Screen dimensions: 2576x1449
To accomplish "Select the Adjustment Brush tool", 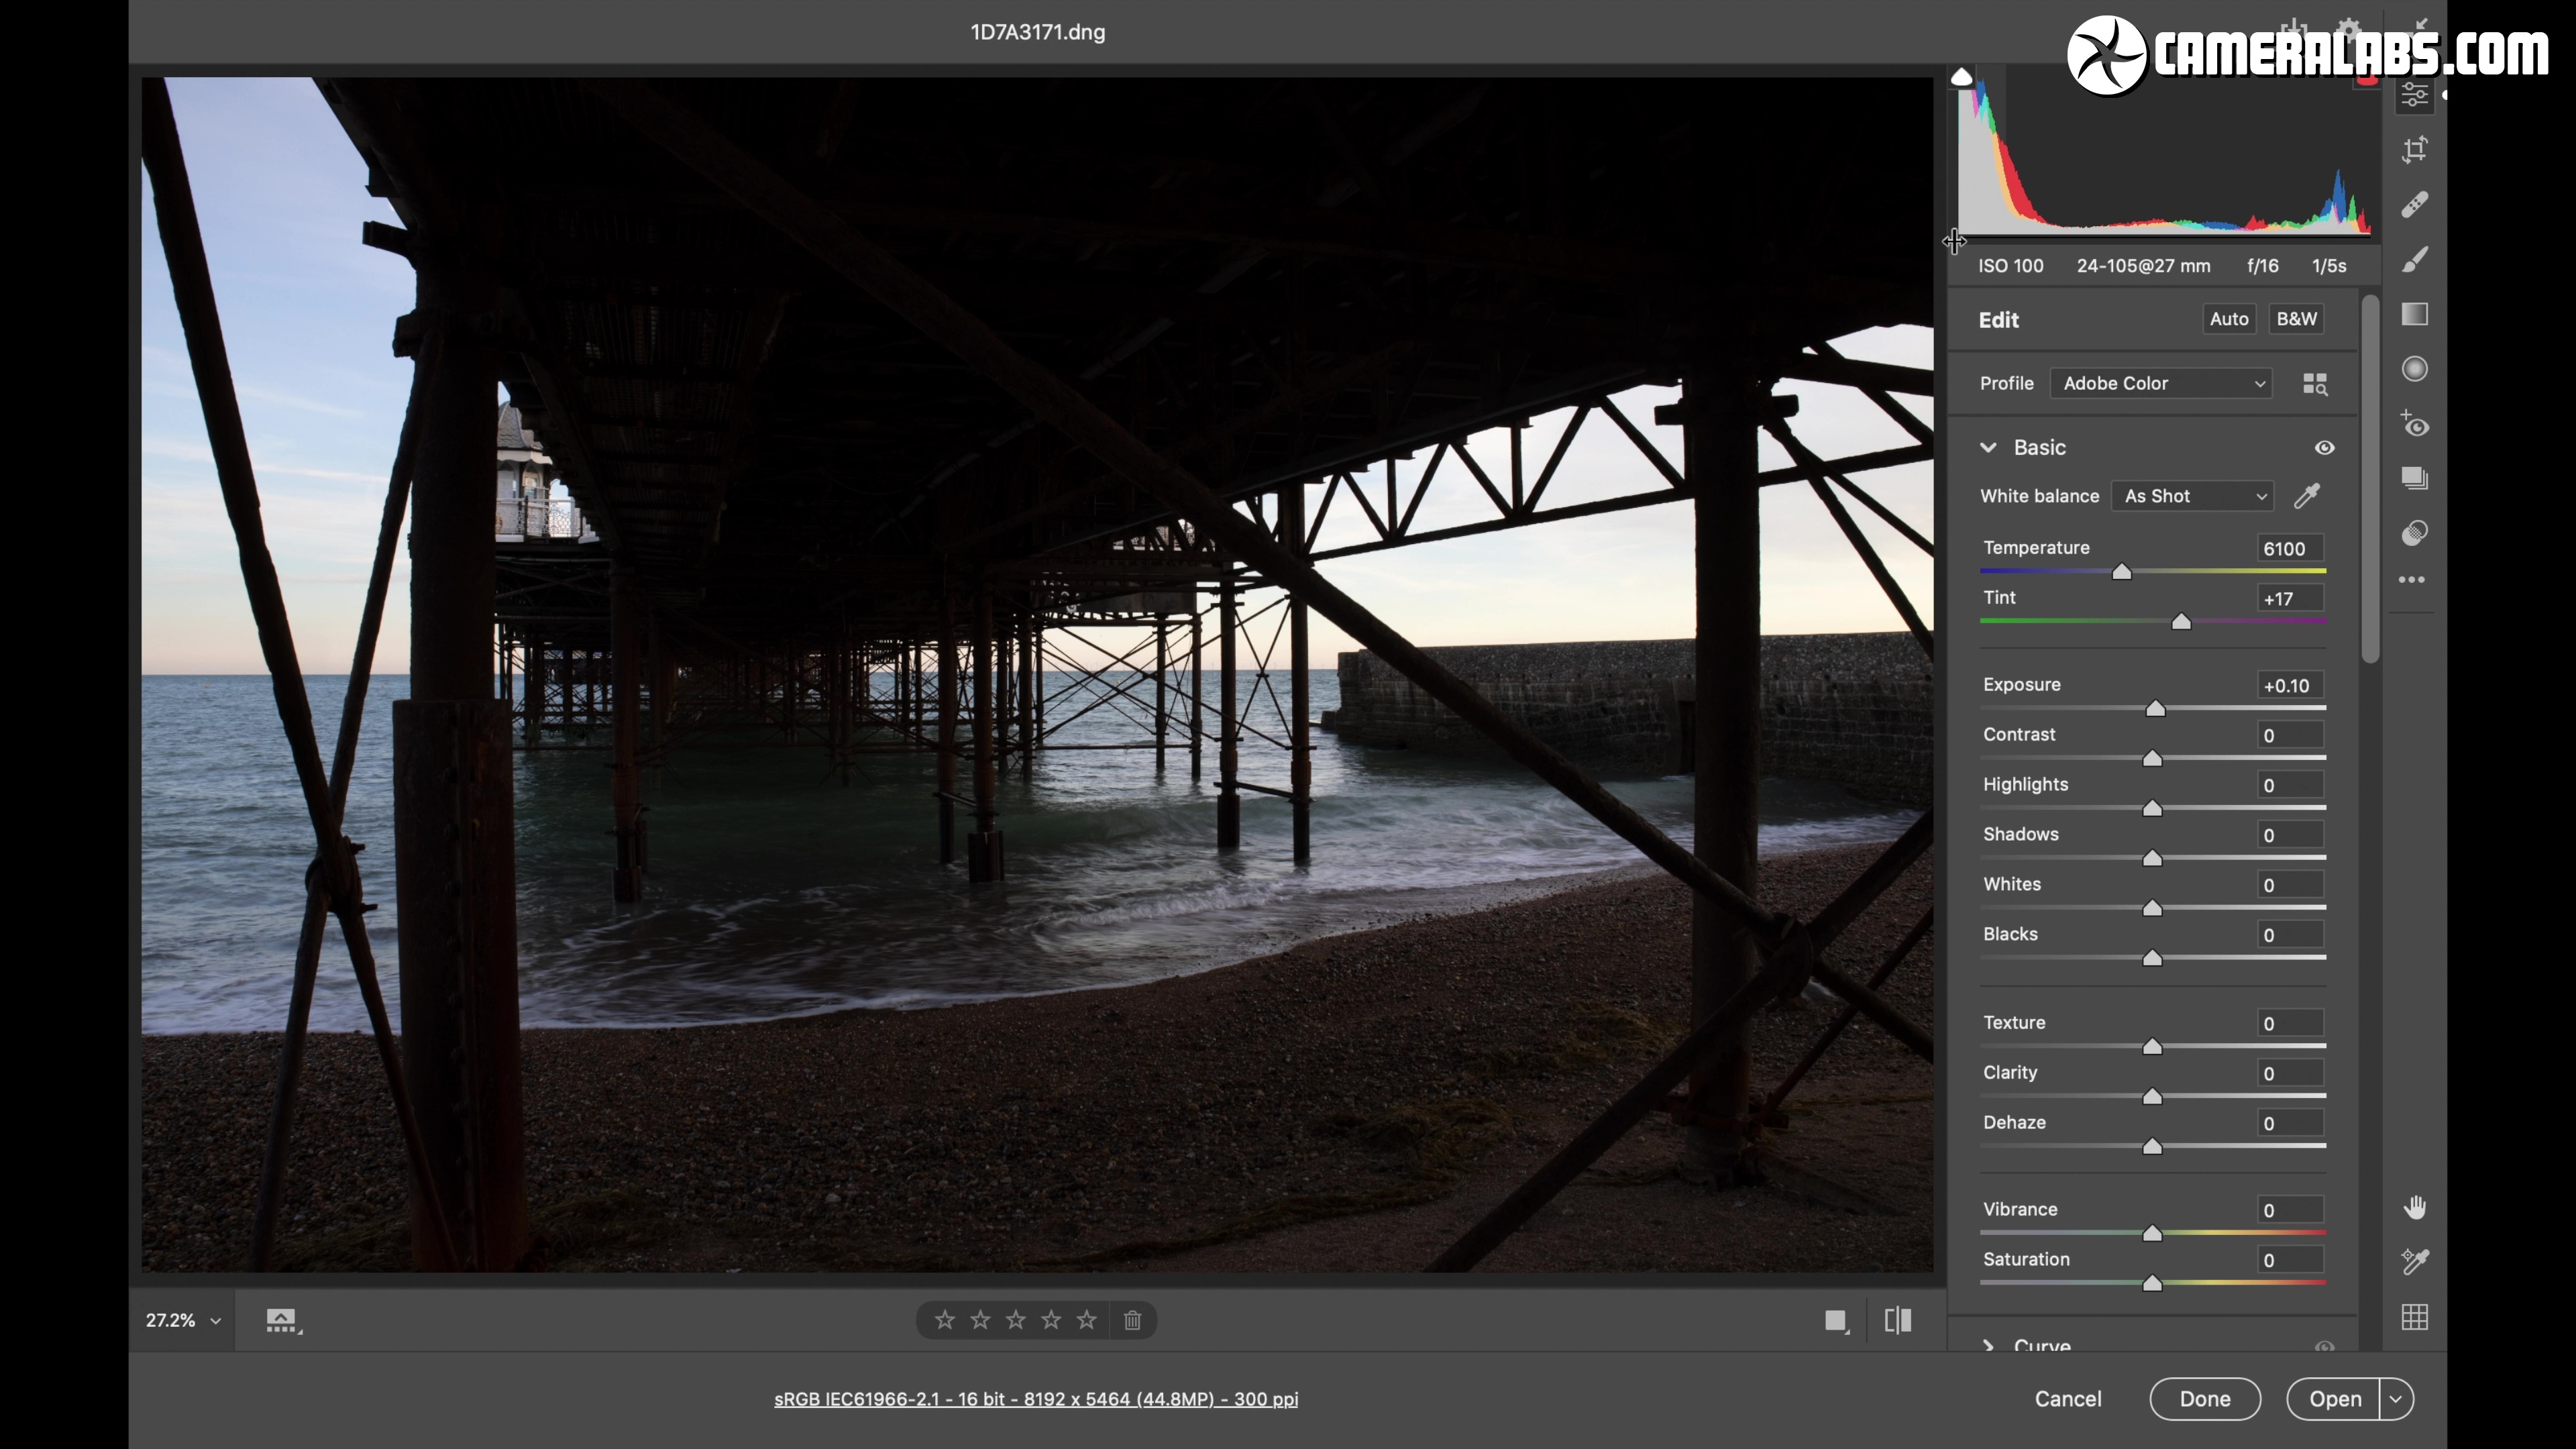I will click(x=2414, y=260).
